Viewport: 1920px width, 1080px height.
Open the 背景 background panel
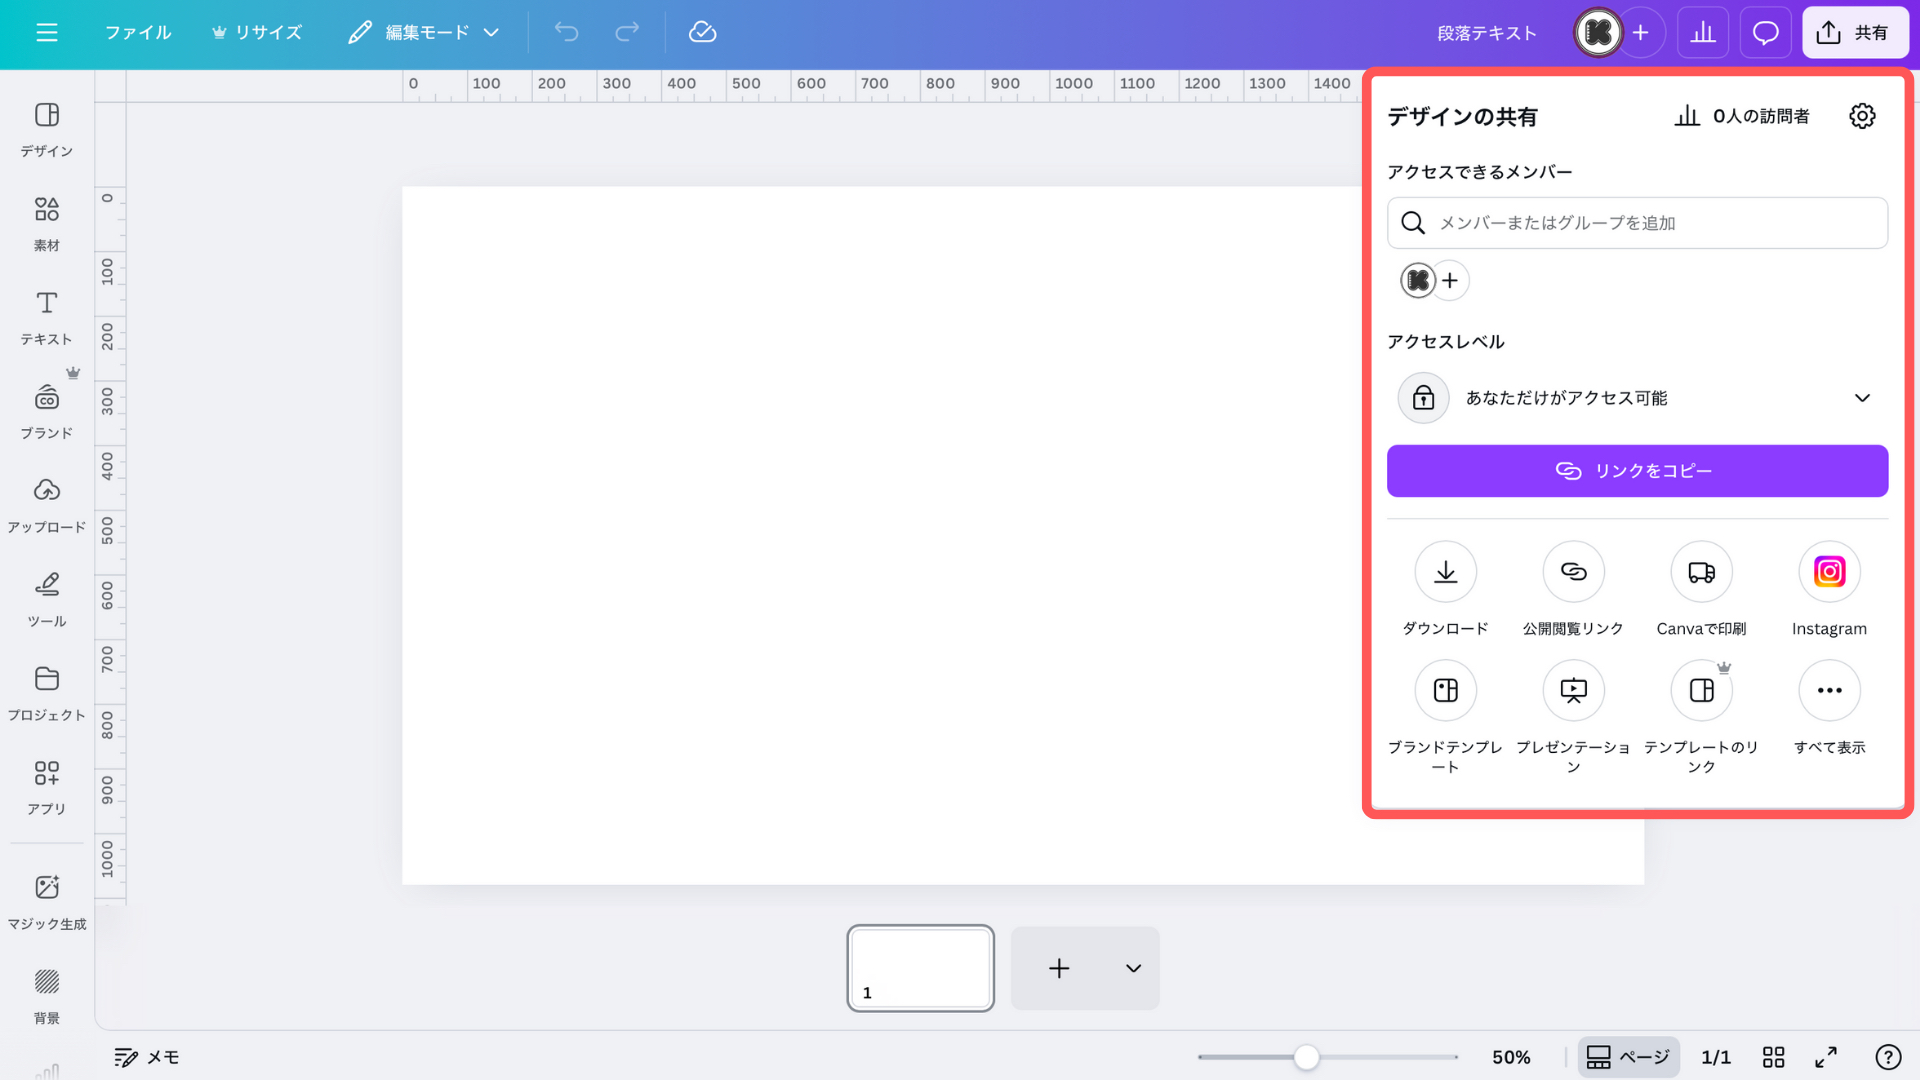pos(47,996)
